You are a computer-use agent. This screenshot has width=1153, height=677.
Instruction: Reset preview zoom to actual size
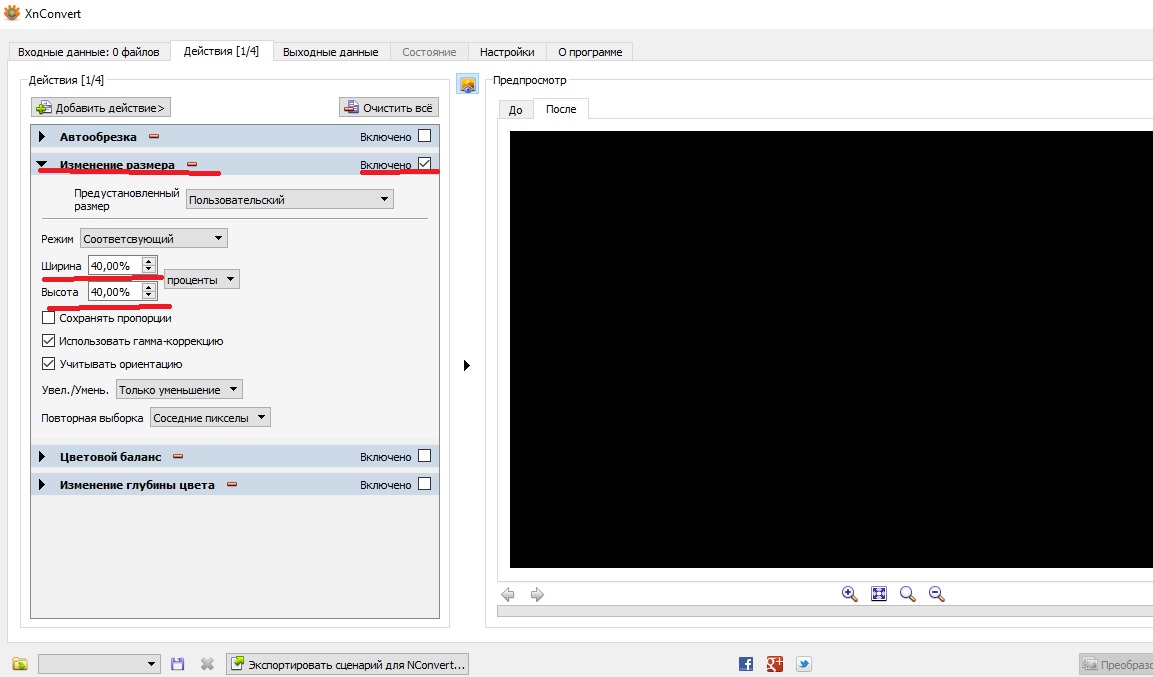click(907, 594)
